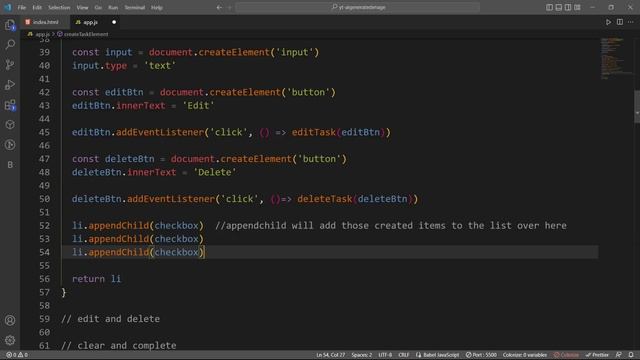Open the File menu
This screenshot has width=640, height=360.
tap(22, 7)
